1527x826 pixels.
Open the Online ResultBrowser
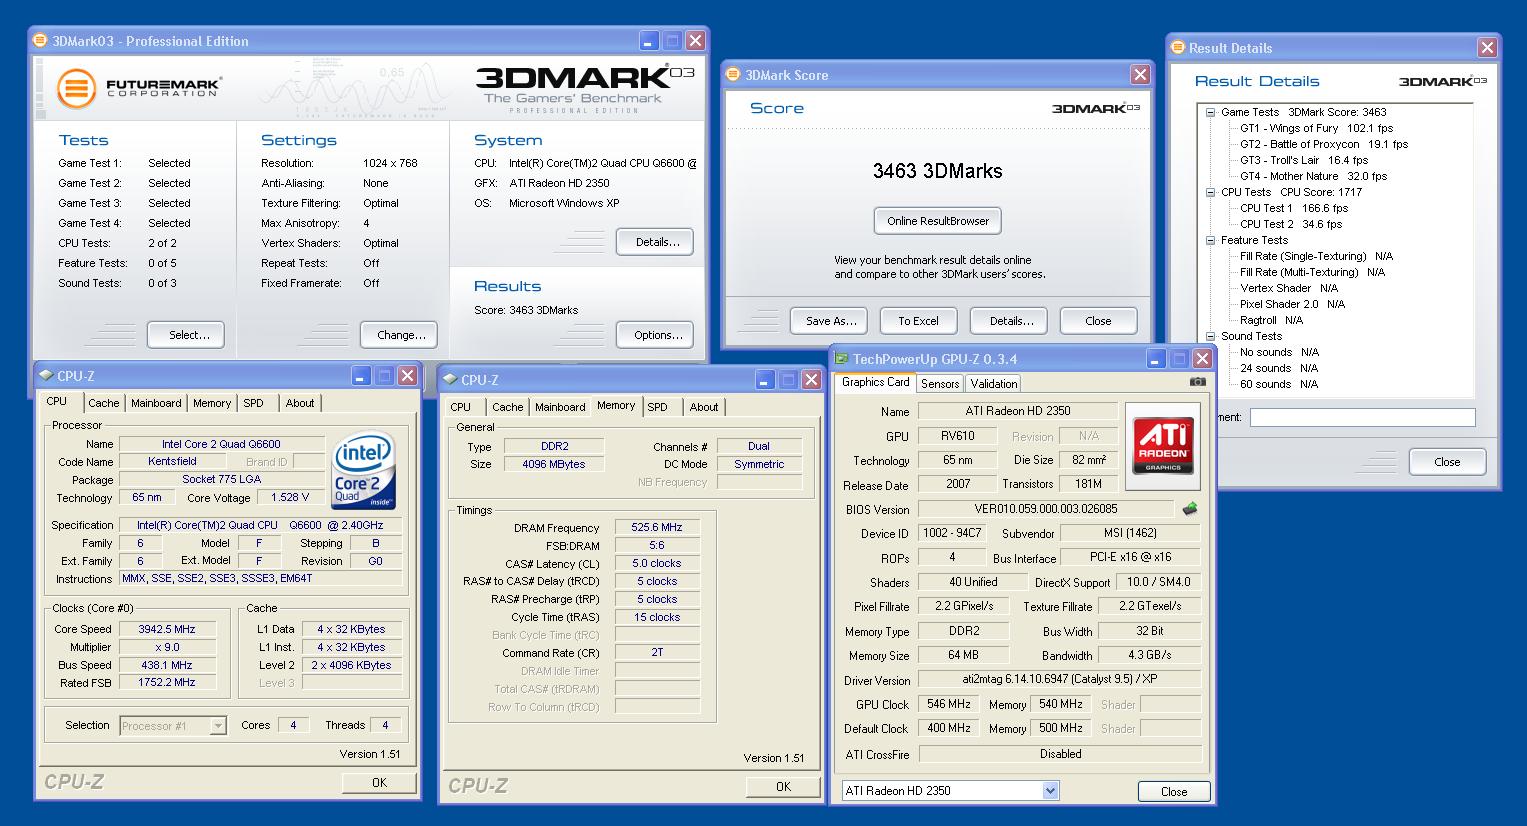pos(938,221)
